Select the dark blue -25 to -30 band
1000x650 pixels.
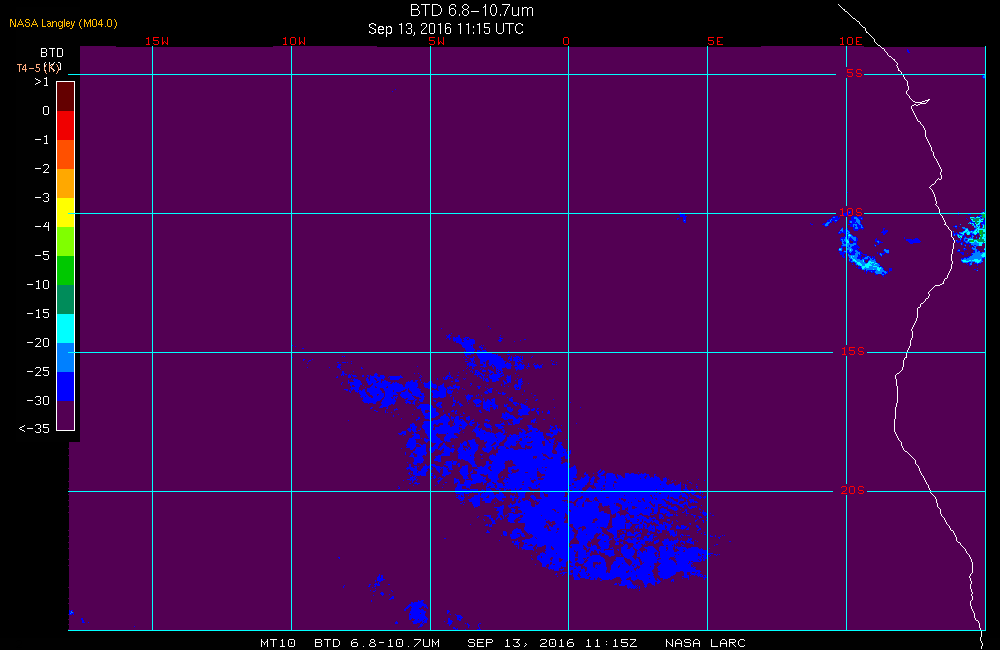[66, 387]
